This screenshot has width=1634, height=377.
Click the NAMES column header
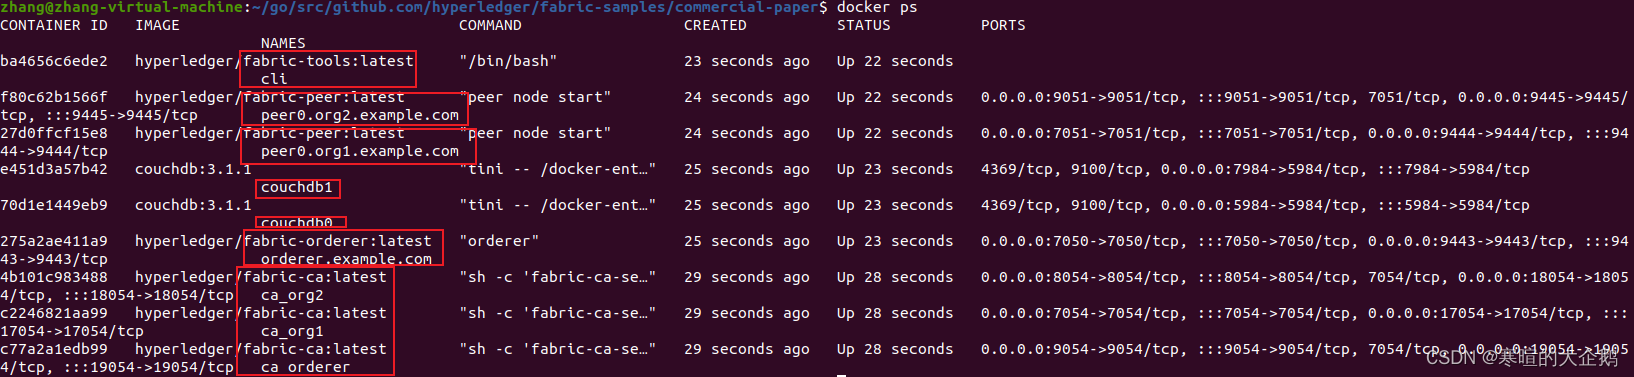pos(283,43)
